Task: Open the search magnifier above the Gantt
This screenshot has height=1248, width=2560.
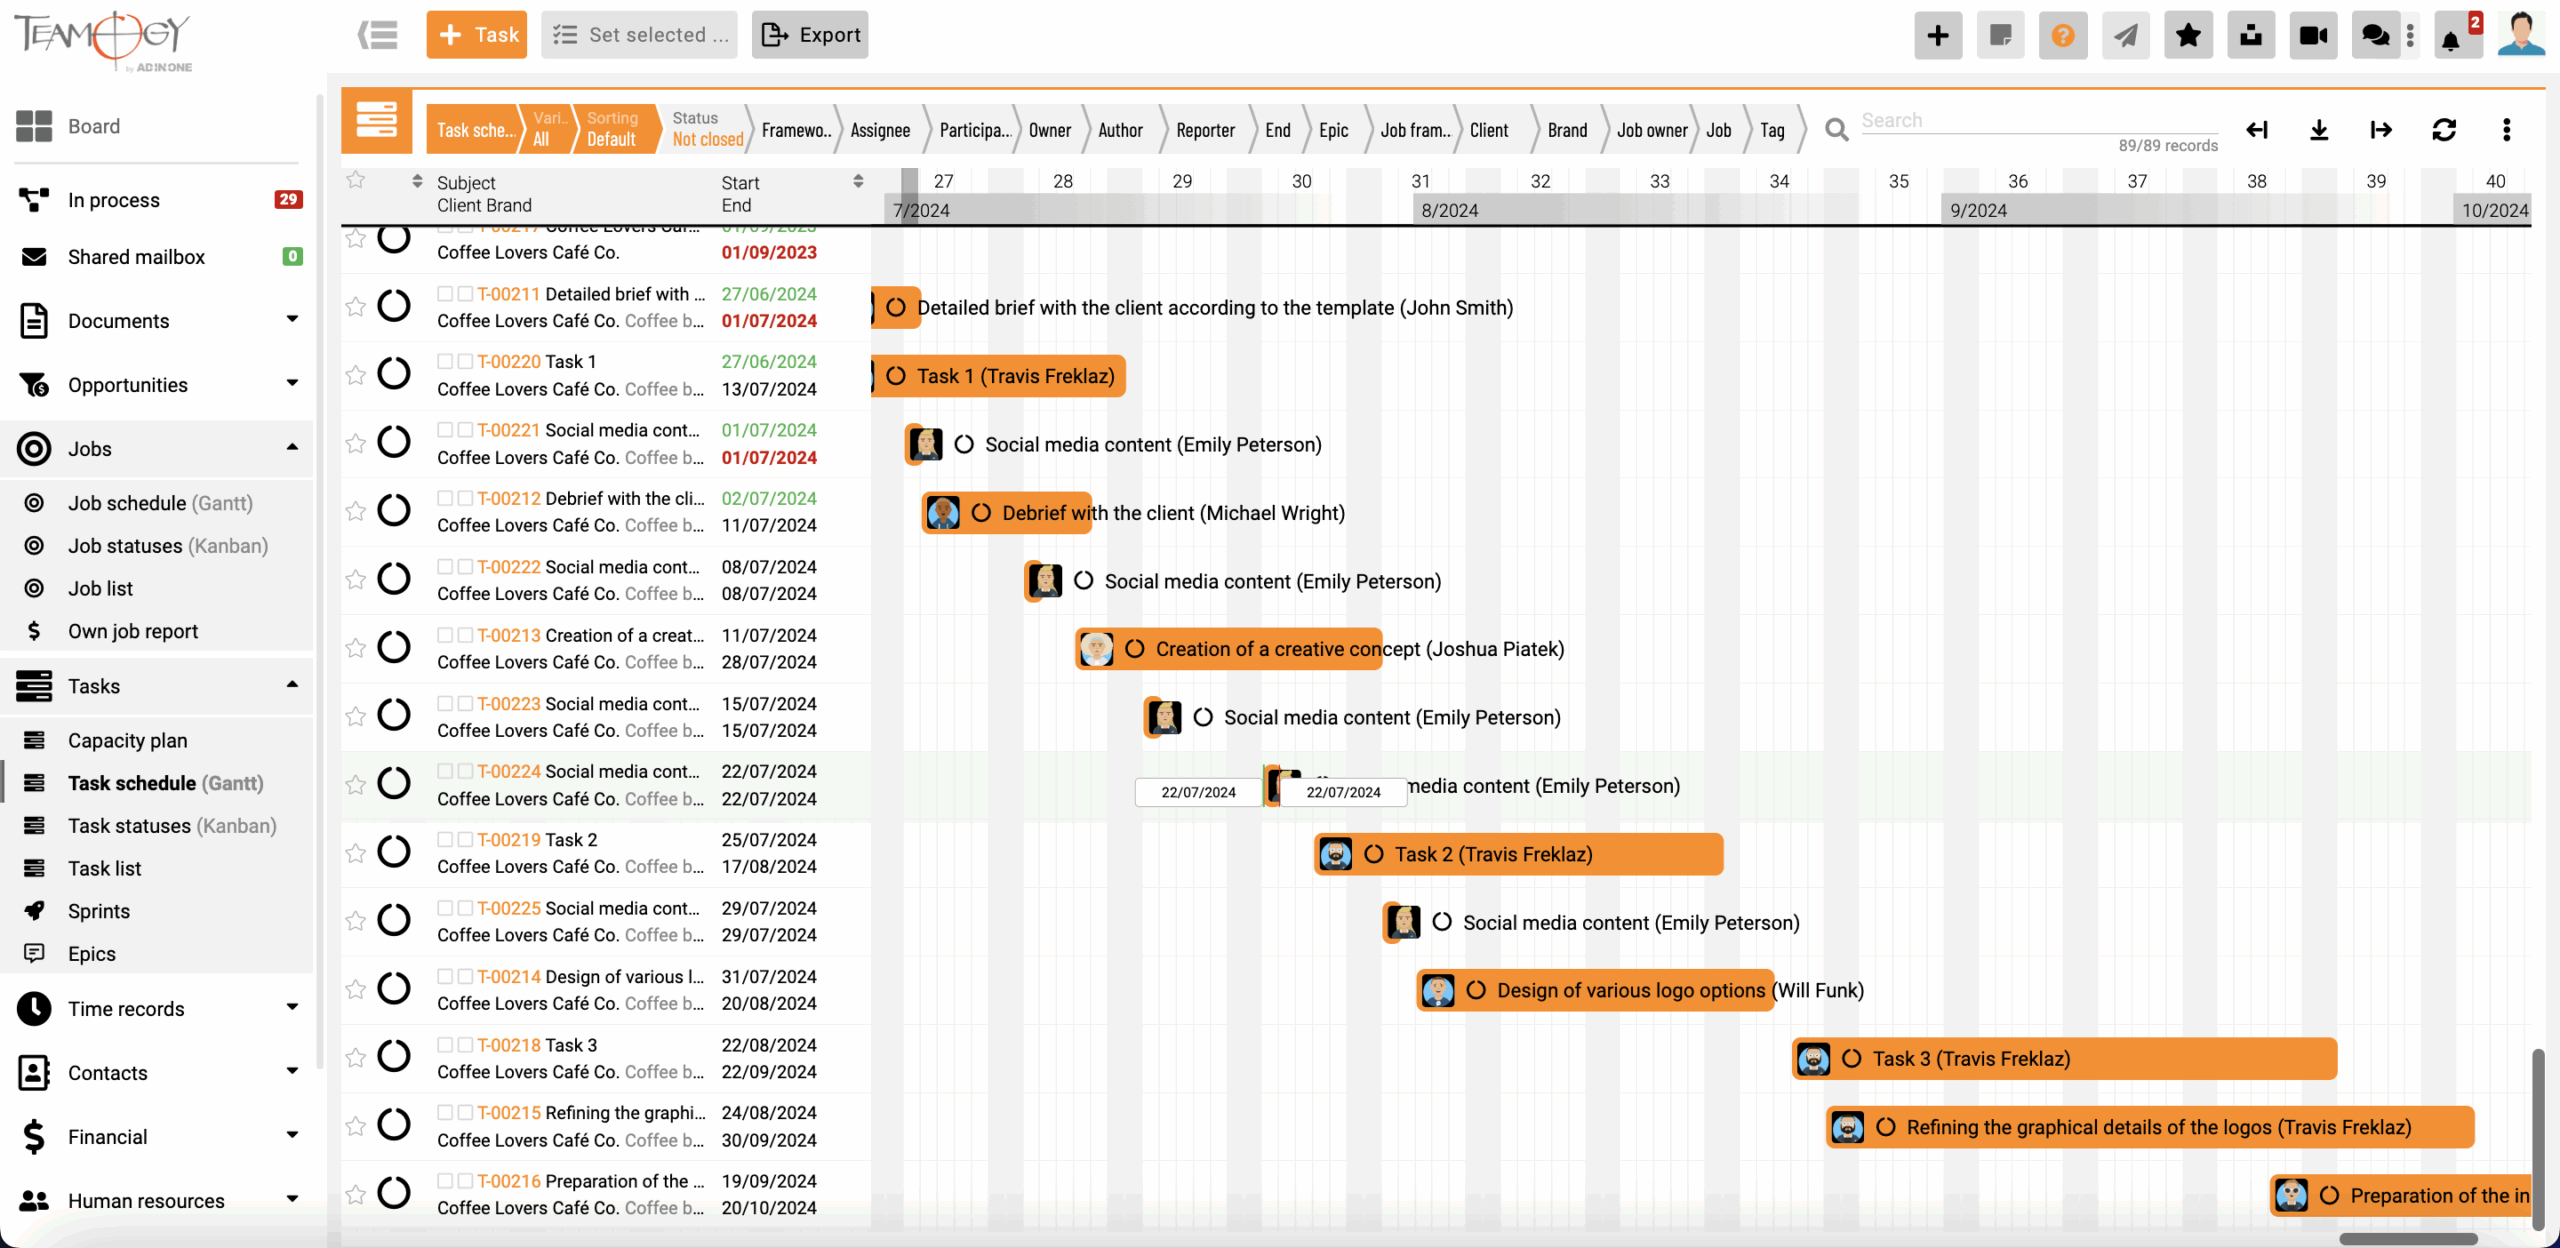Action: [1836, 130]
